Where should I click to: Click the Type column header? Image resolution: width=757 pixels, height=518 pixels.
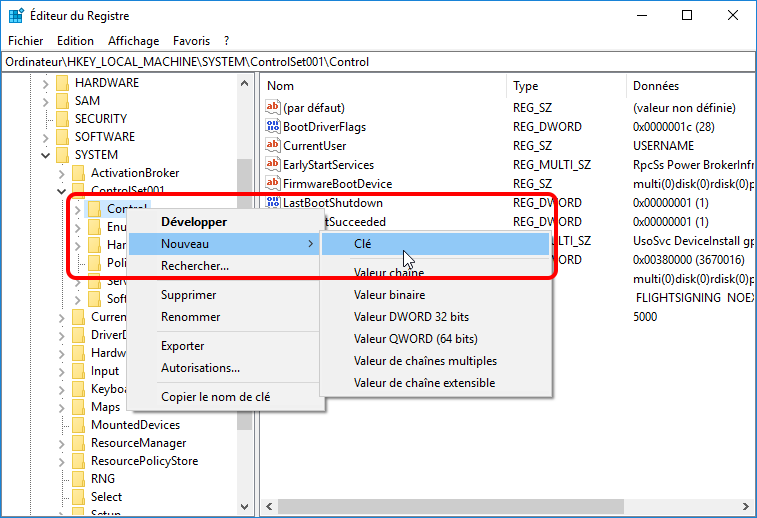(566, 86)
